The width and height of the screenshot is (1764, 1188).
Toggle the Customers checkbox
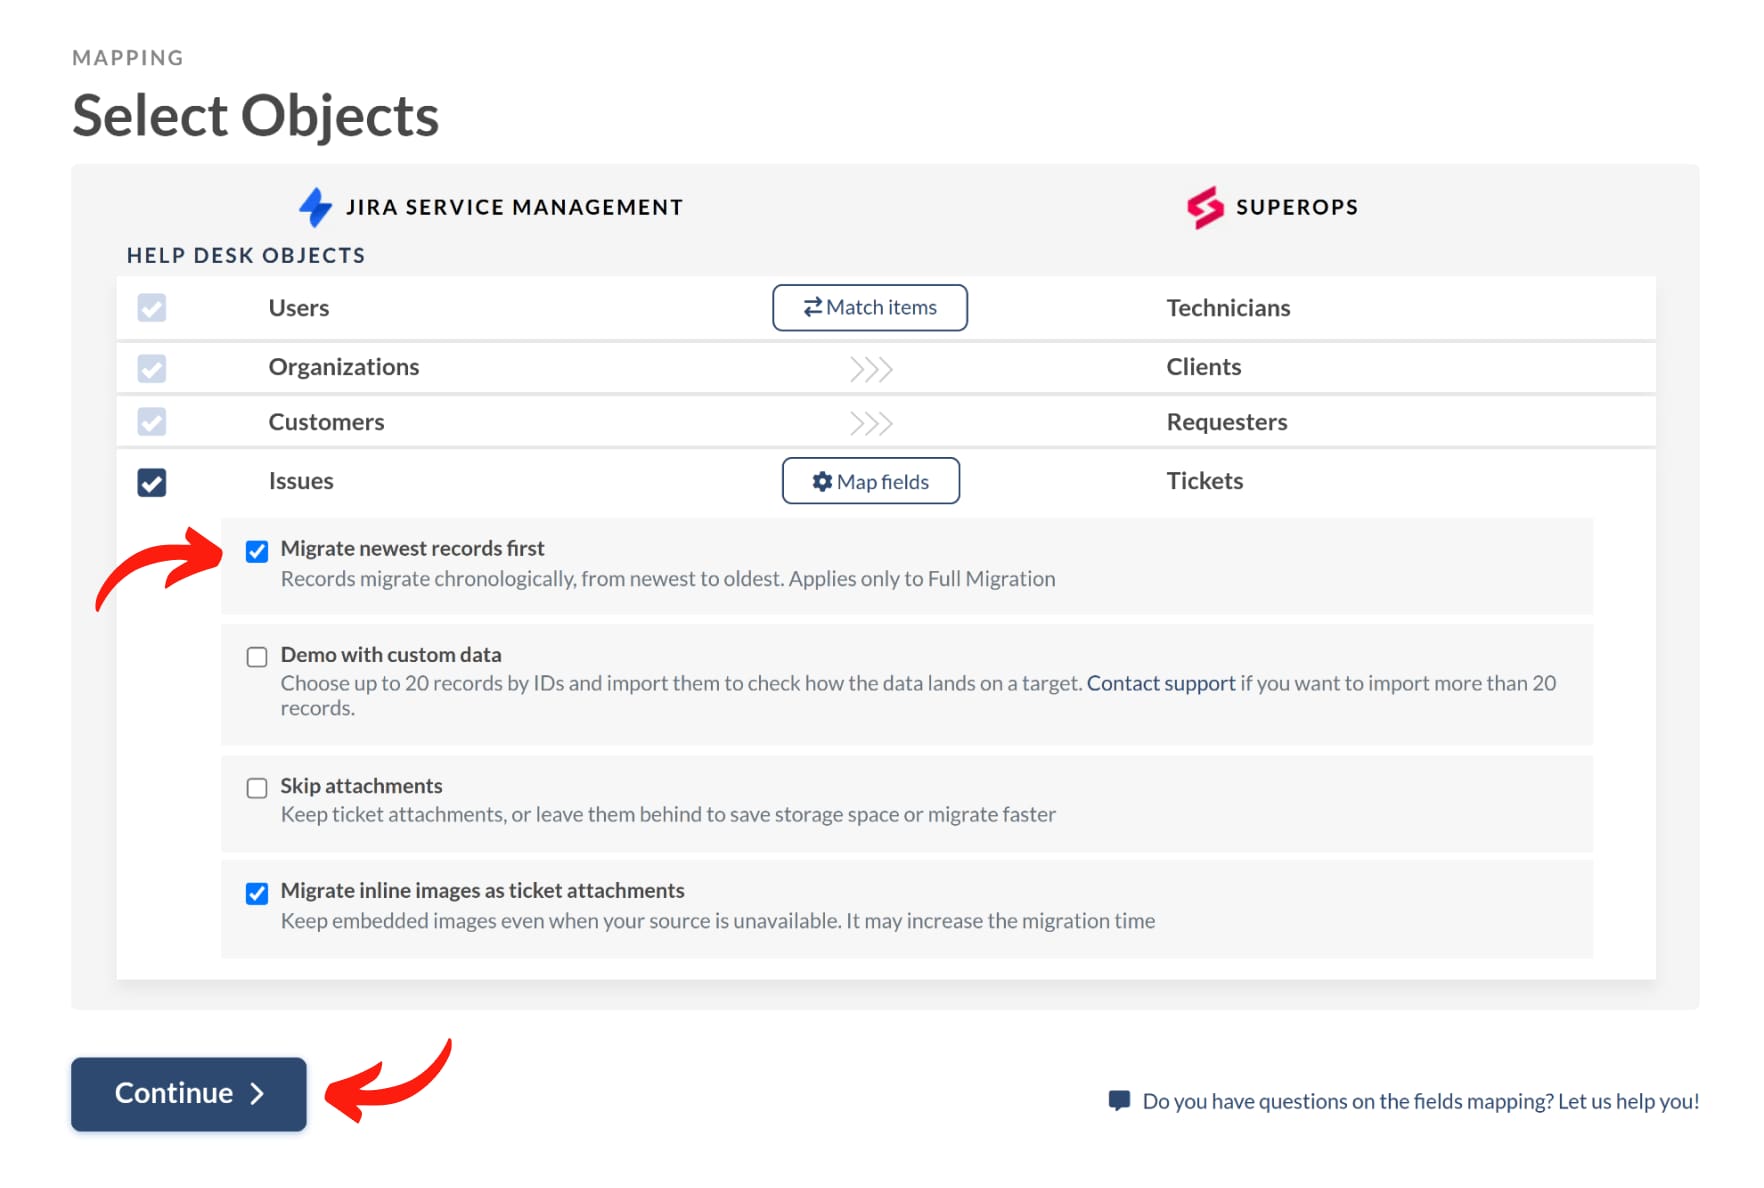tap(152, 422)
